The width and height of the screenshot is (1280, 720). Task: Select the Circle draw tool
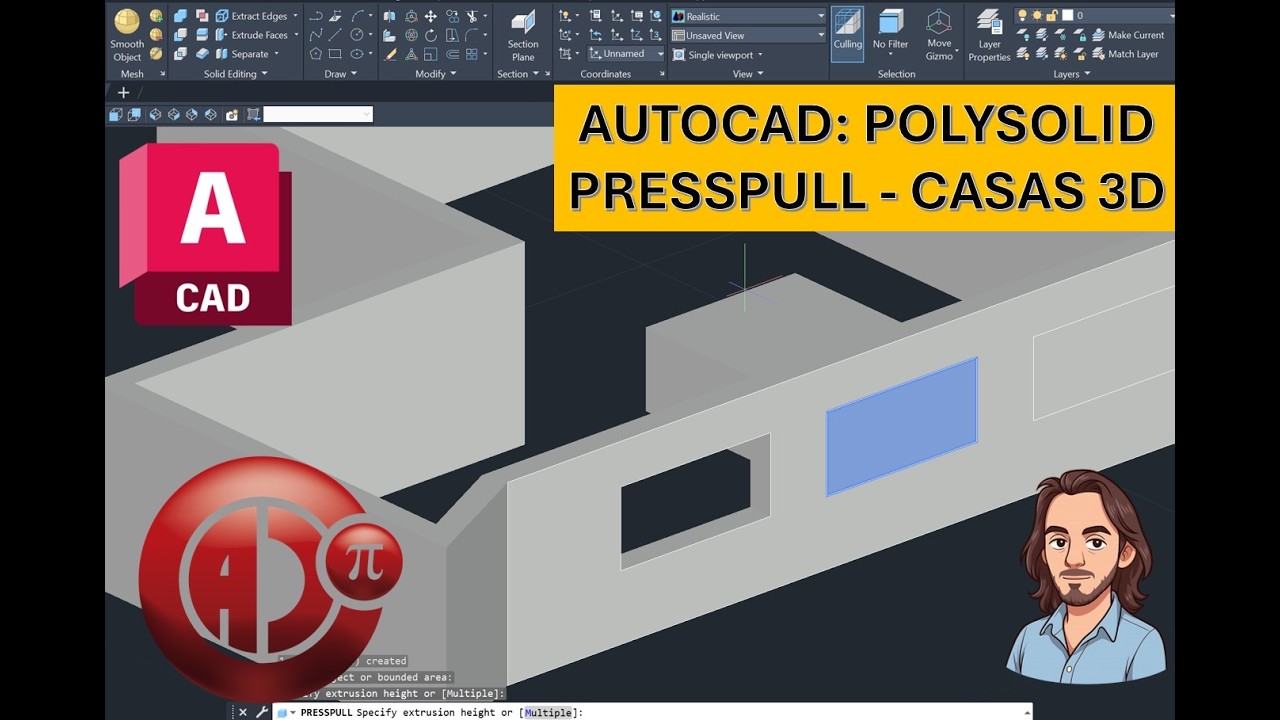pos(356,35)
